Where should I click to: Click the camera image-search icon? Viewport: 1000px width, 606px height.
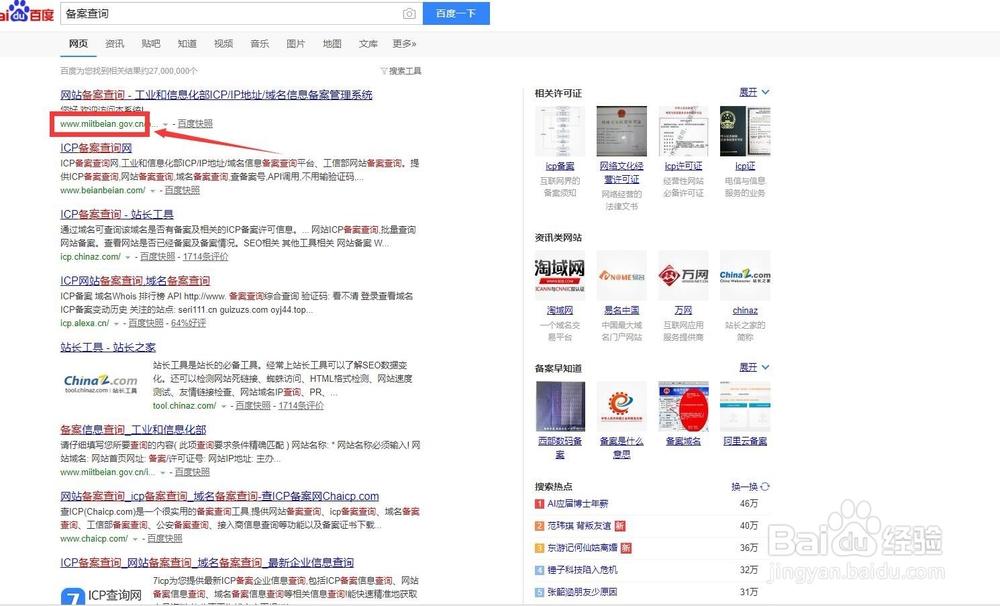pyautogui.click(x=409, y=13)
